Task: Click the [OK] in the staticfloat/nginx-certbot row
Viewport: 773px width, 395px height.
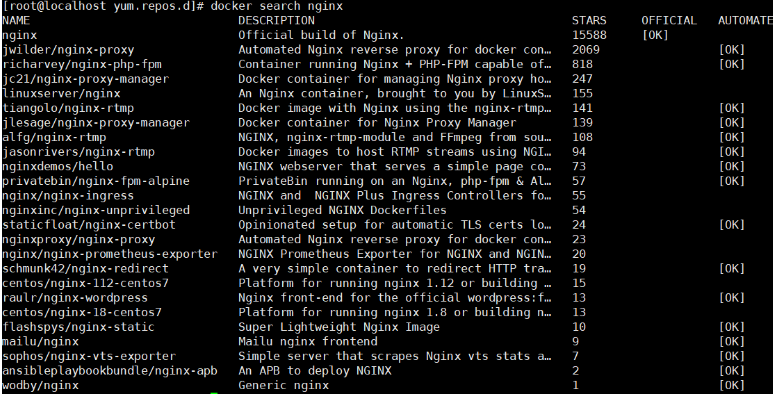Action: [x=732, y=225]
